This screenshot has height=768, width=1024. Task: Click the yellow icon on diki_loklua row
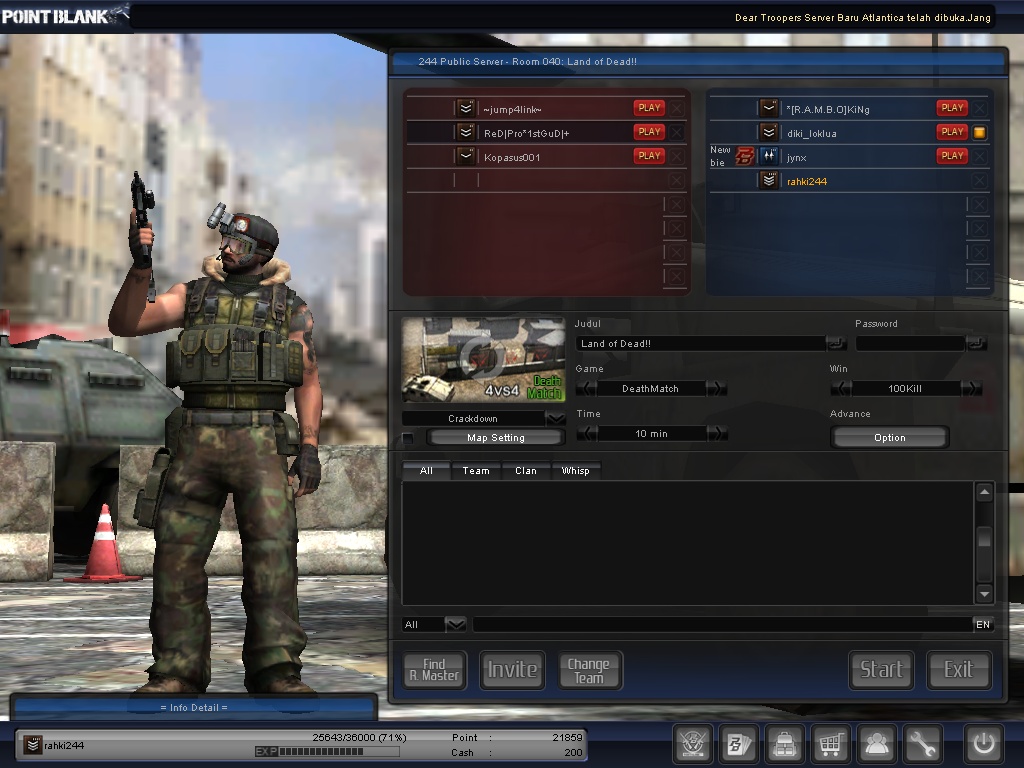(x=979, y=133)
